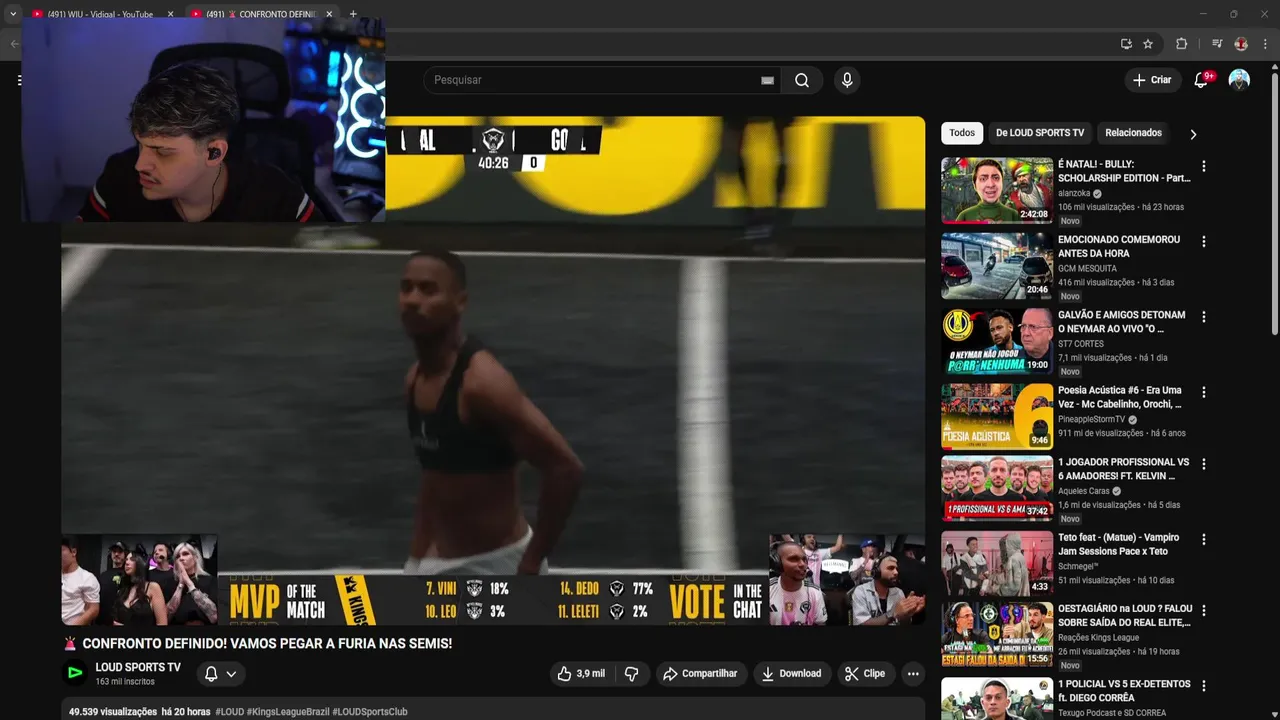Click the #LOUD hashtag
This screenshot has height=720, width=1280.
click(x=229, y=712)
